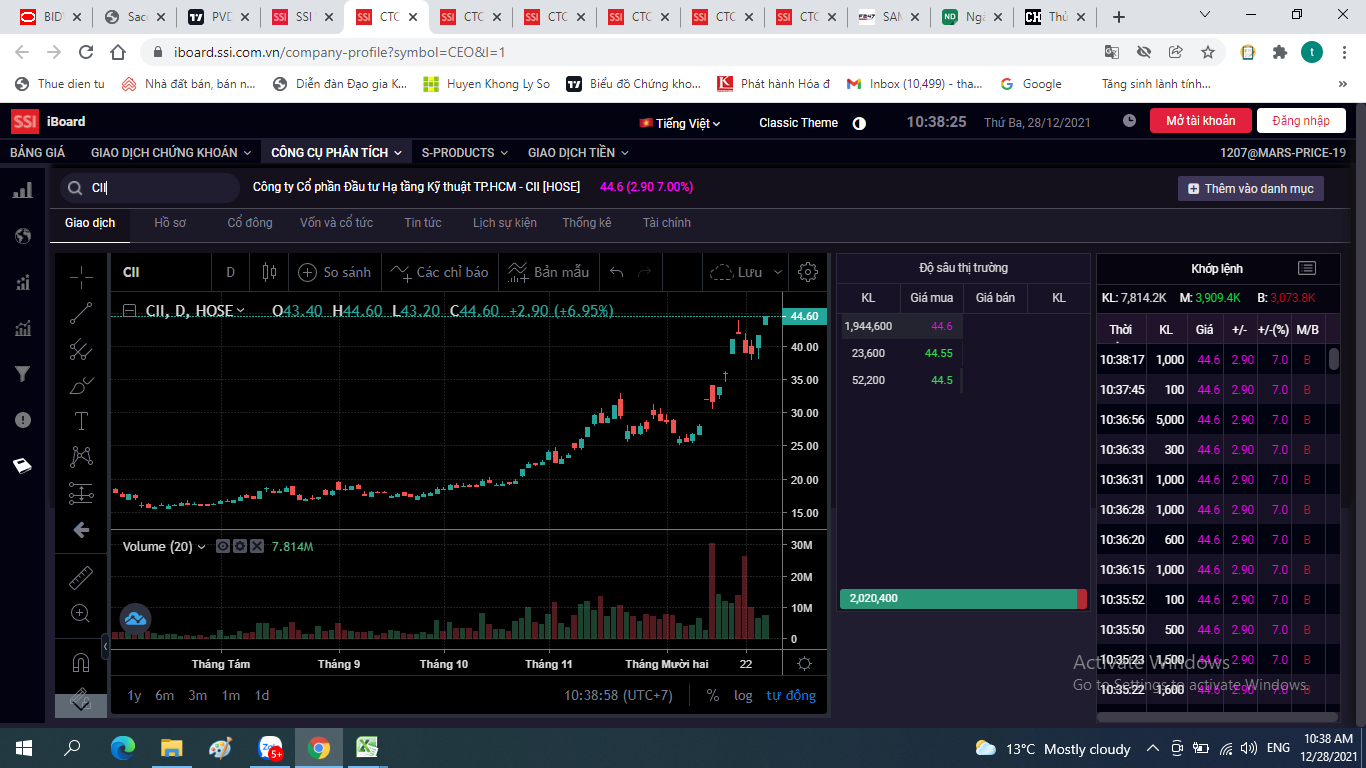The width and height of the screenshot is (1366, 768).
Task: Open the chart patterns tool
Action: 81,457
